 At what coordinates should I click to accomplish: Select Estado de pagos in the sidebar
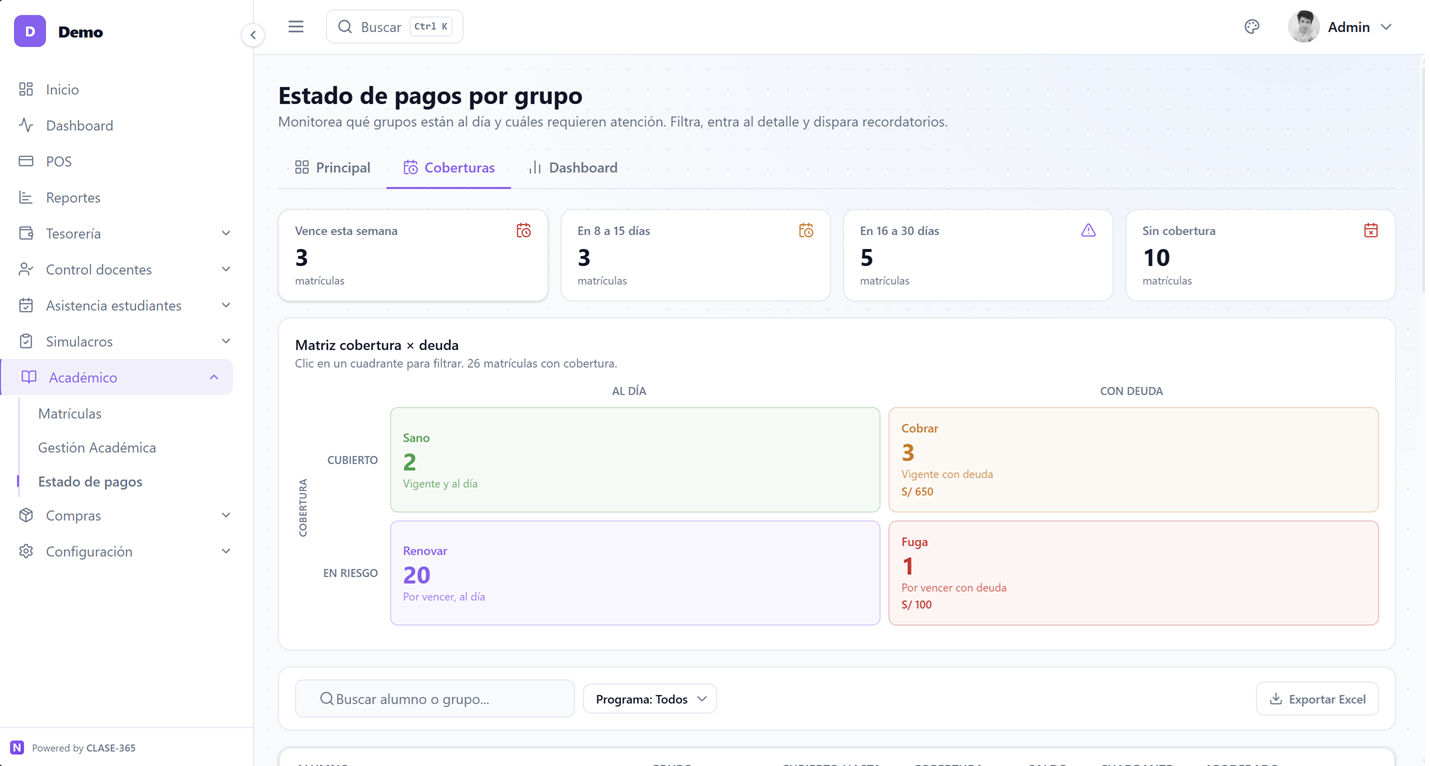pyautogui.click(x=90, y=481)
